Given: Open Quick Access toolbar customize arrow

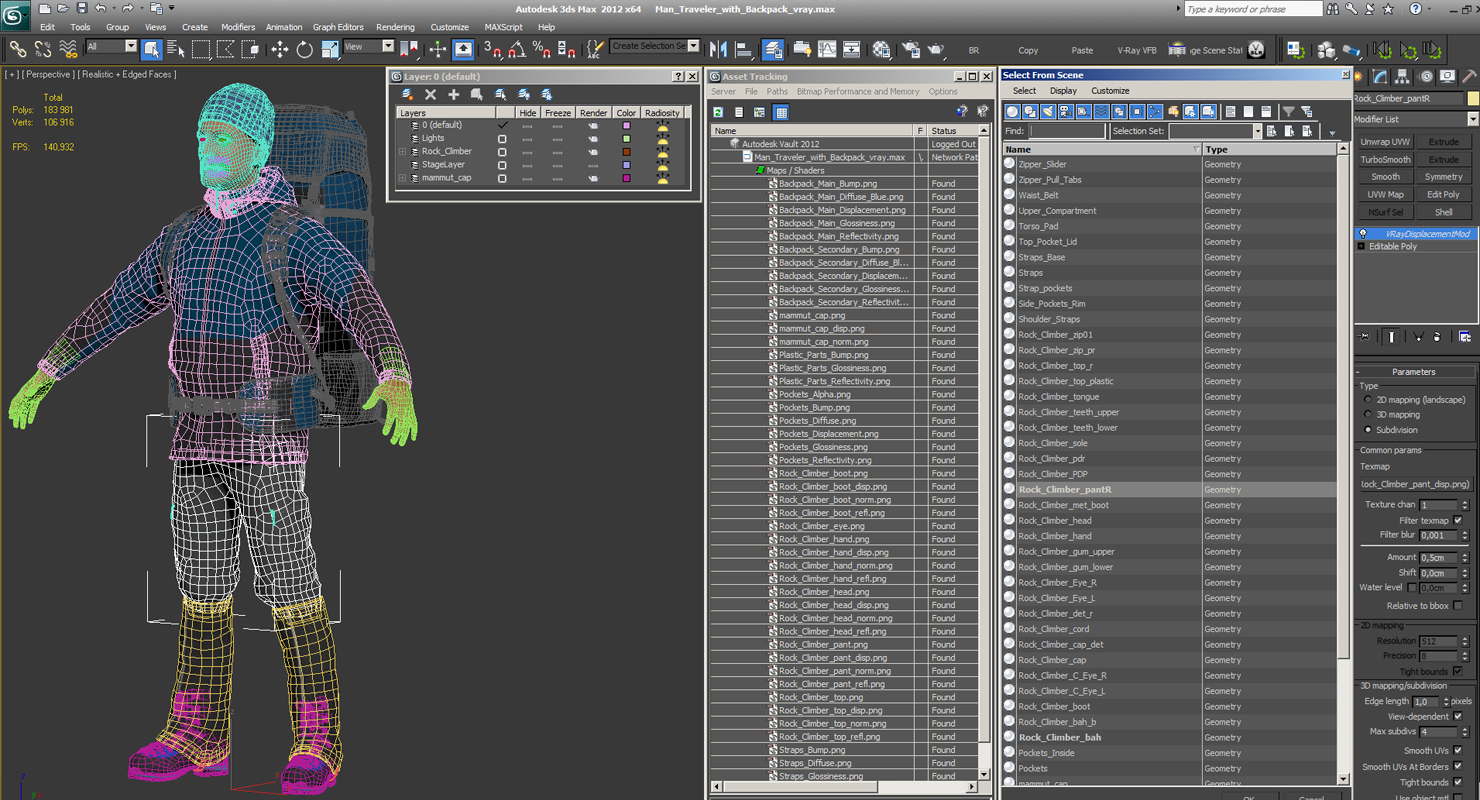Looking at the screenshot, I should click(x=172, y=8).
